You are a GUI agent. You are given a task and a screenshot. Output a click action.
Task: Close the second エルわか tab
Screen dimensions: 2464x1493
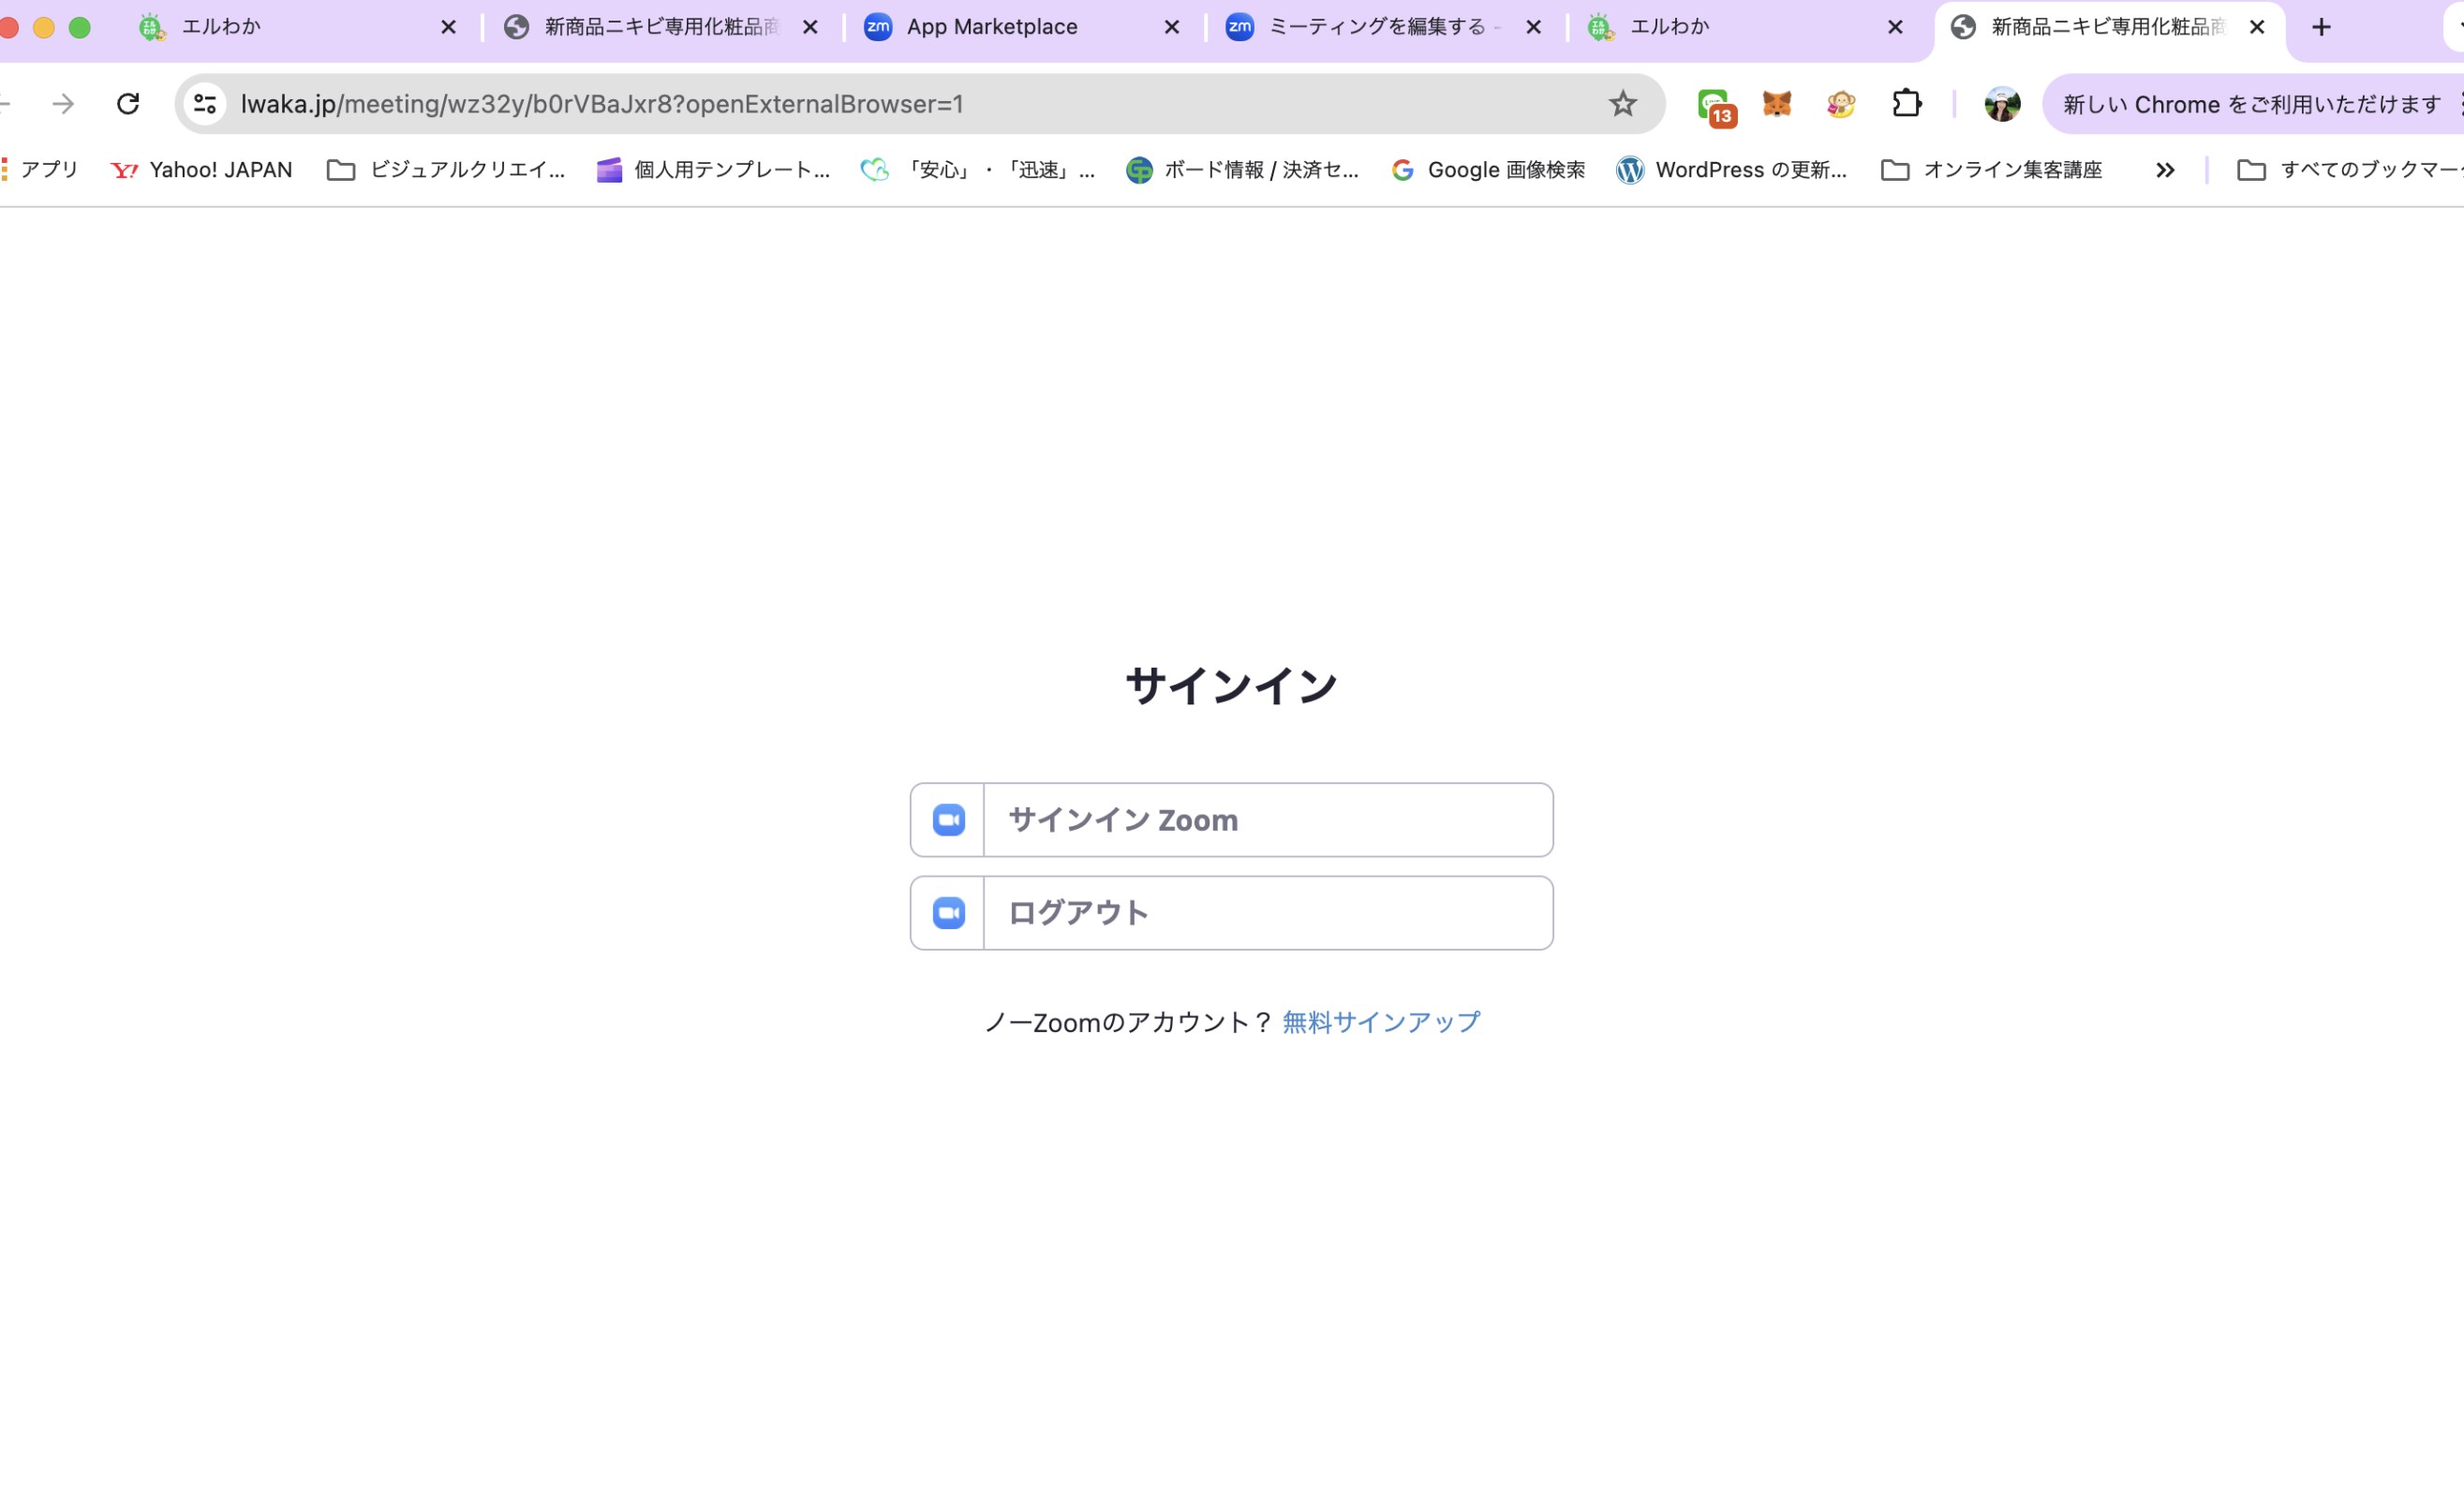pos(1895,27)
